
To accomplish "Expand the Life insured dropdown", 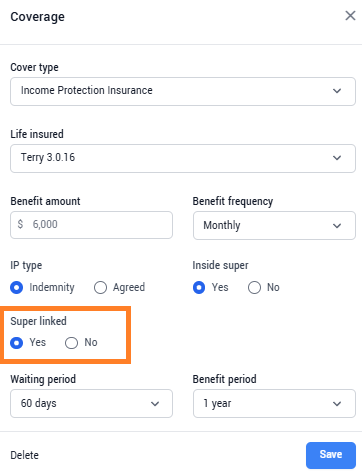I will pos(183,158).
